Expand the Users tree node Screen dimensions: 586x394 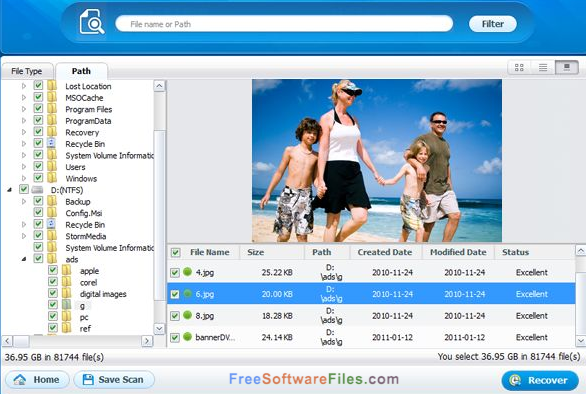click(x=24, y=167)
